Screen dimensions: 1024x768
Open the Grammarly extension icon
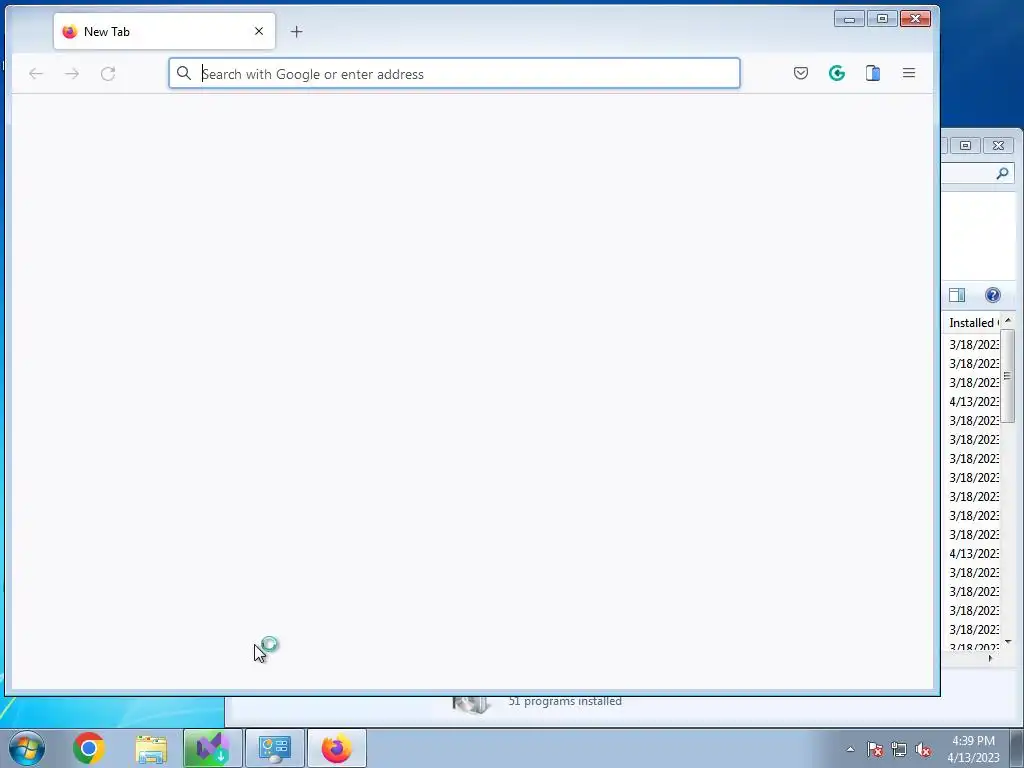(837, 73)
